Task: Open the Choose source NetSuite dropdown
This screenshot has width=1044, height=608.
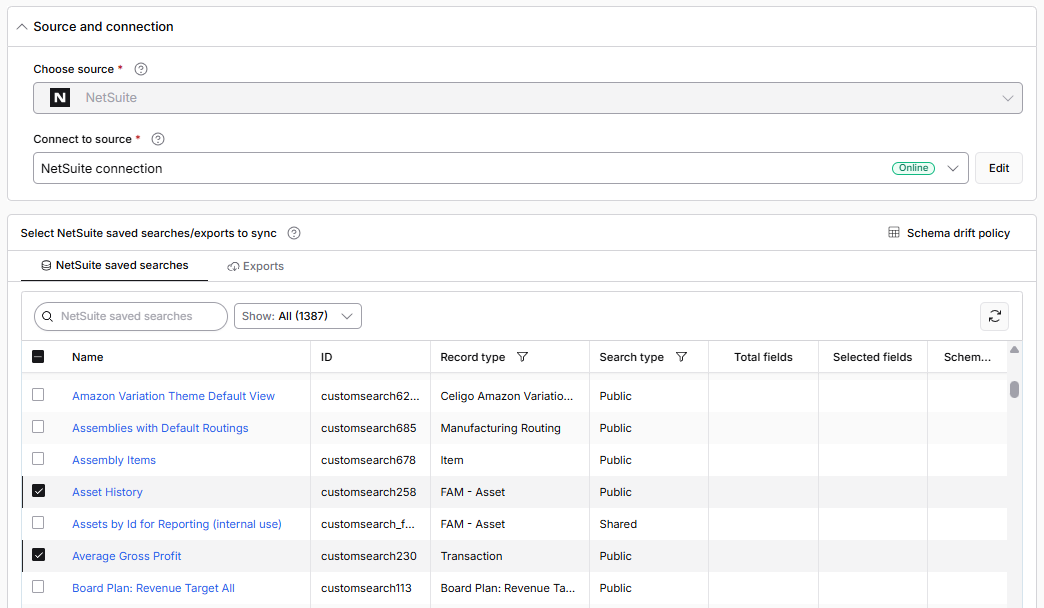Action: pos(527,98)
